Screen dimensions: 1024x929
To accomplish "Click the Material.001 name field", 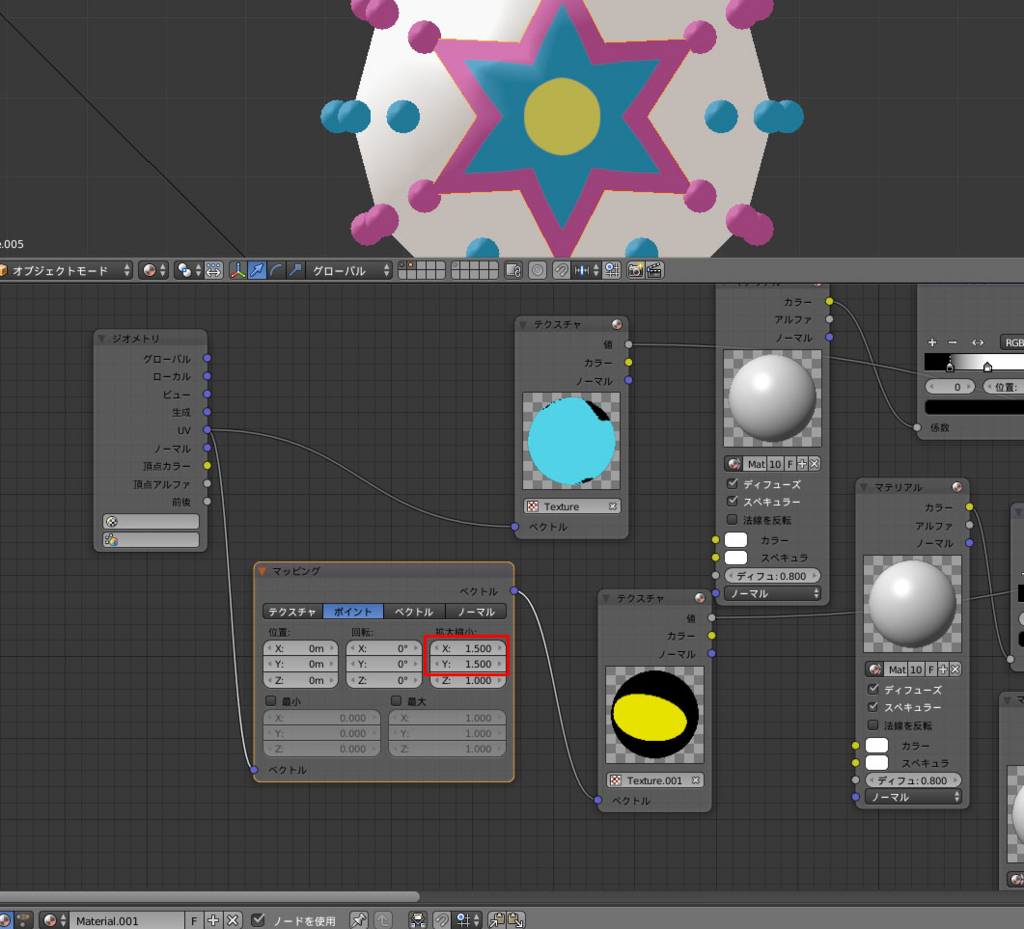I will (127, 921).
